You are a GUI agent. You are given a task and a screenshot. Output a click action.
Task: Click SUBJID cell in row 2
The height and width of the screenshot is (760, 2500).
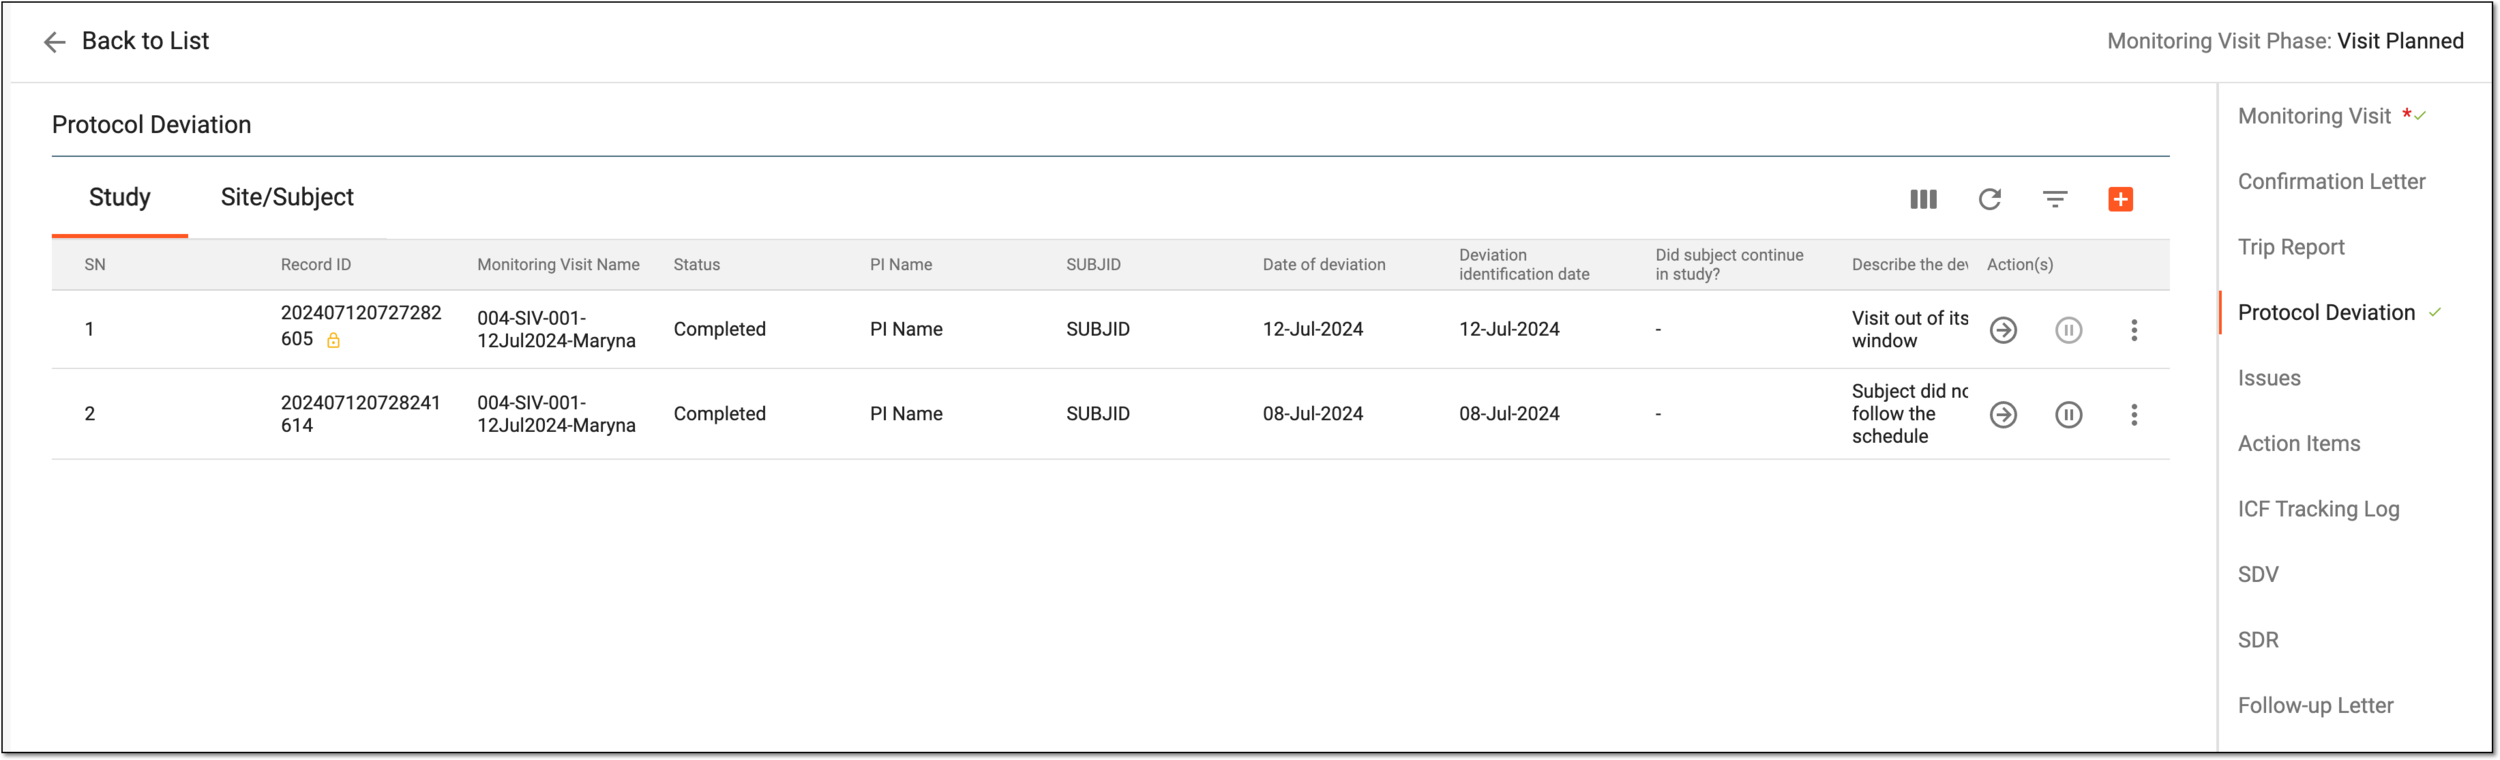tap(1098, 414)
